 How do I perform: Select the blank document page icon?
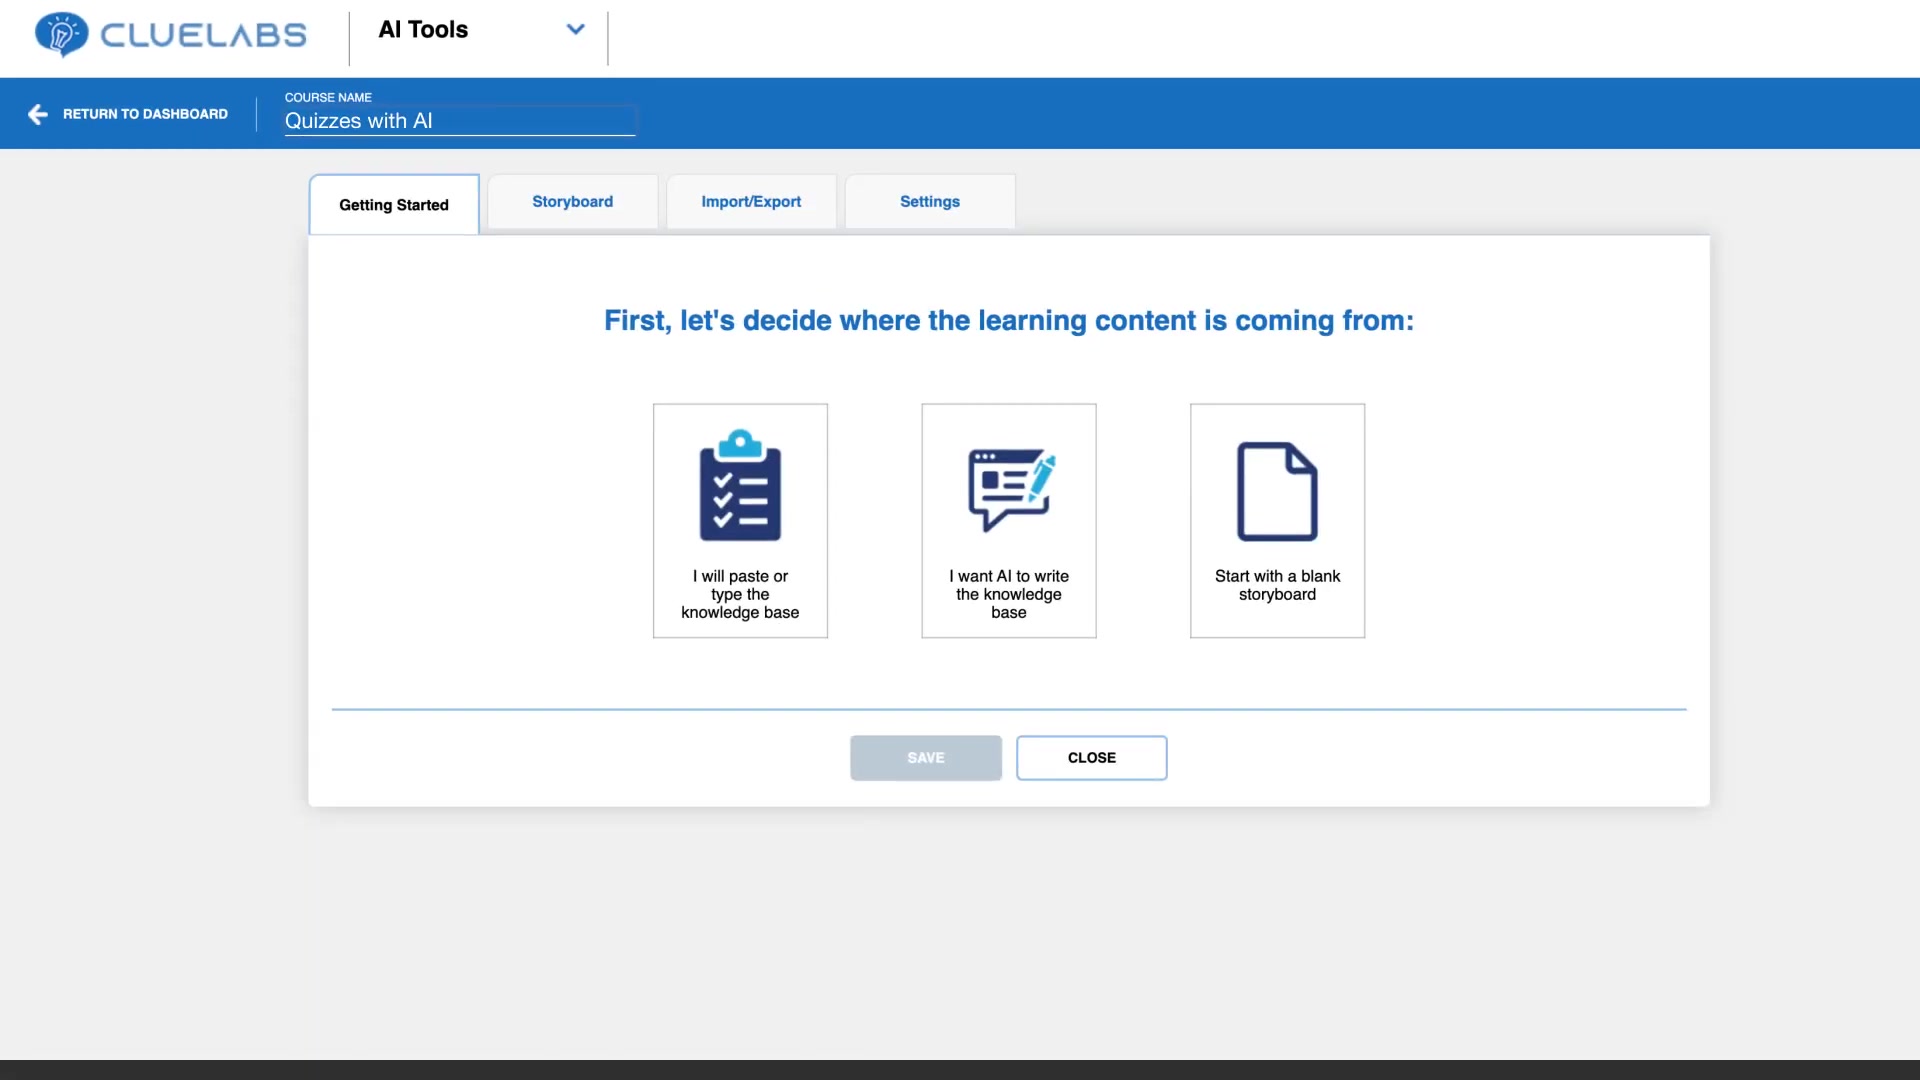pyautogui.click(x=1277, y=491)
